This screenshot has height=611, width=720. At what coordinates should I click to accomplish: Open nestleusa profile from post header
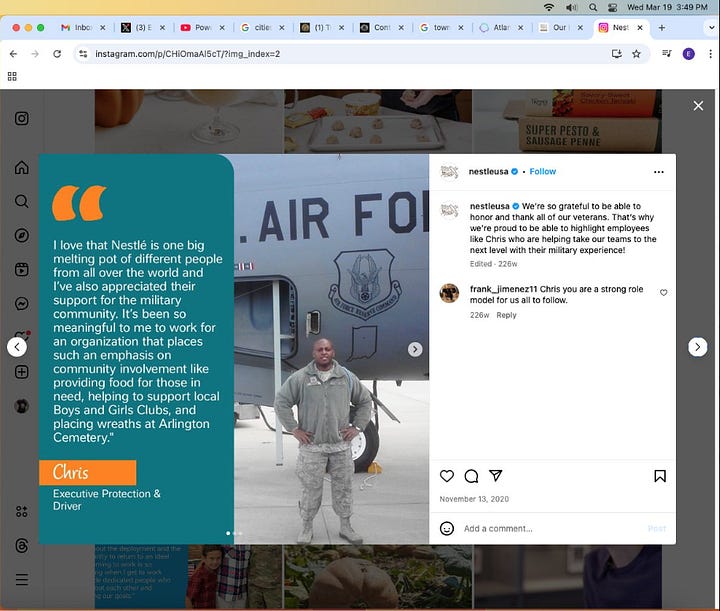[x=488, y=171]
